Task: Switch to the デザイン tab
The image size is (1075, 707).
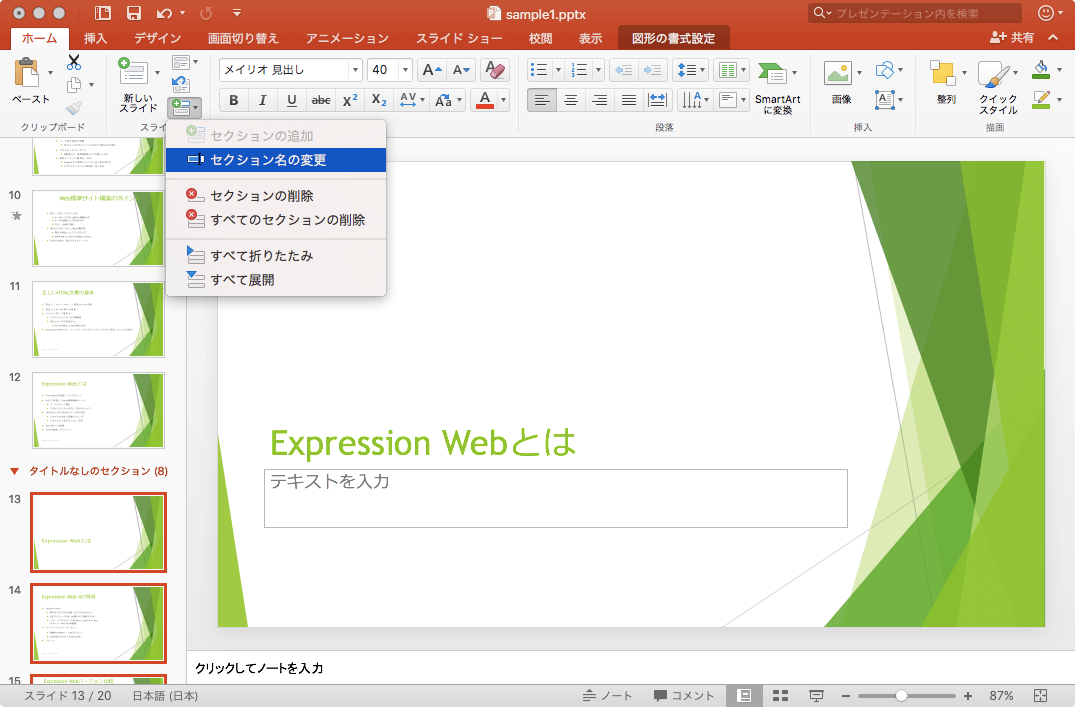Action: [158, 38]
